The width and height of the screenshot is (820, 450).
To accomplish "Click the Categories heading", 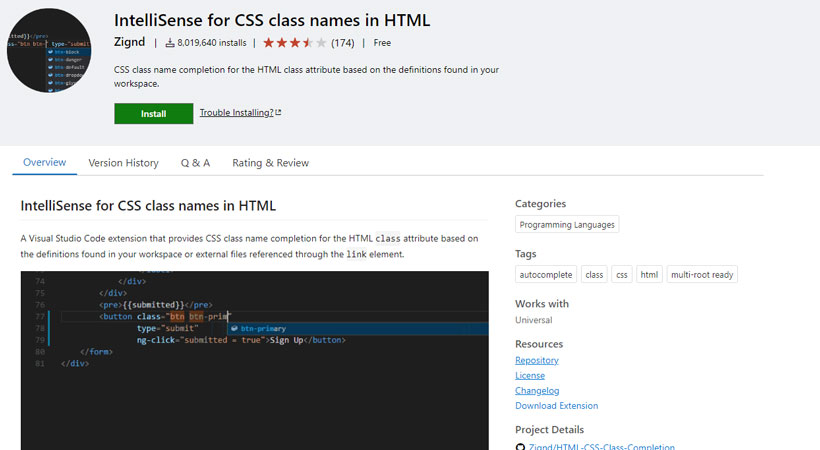I will coord(540,204).
